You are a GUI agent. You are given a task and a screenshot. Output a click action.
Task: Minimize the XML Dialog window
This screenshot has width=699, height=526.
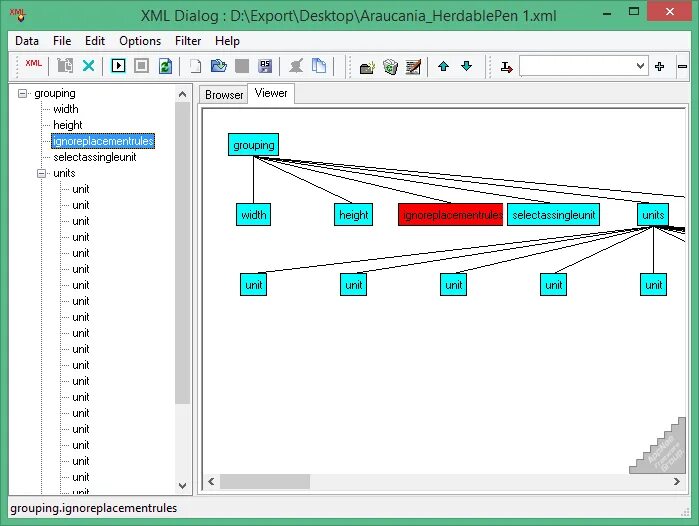click(x=607, y=13)
